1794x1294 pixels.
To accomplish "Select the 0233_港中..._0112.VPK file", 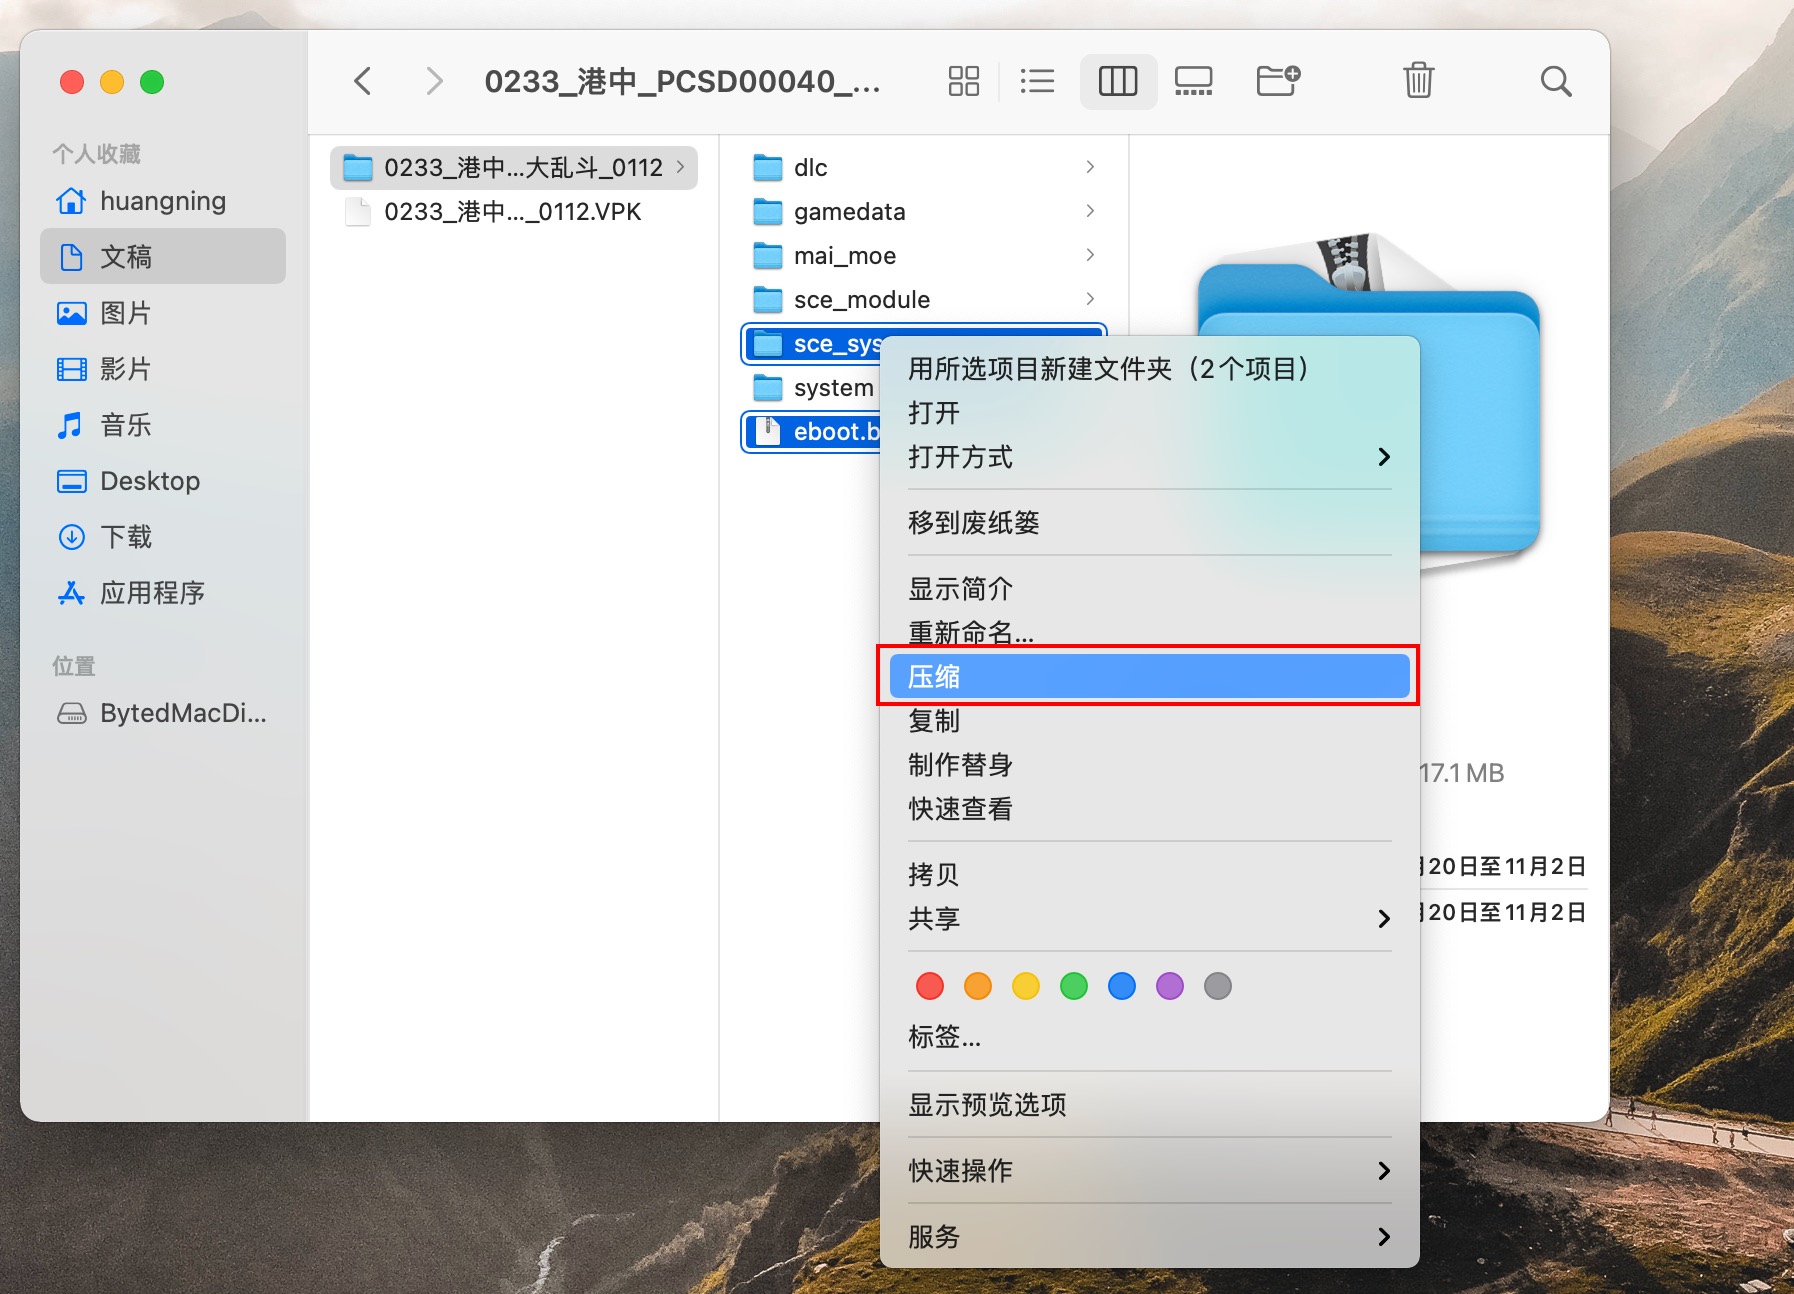I will (x=513, y=212).
